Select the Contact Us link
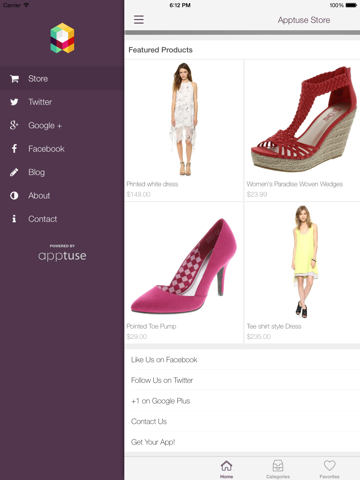The width and height of the screenshot is (360, 480). click(x=242, y=421)
